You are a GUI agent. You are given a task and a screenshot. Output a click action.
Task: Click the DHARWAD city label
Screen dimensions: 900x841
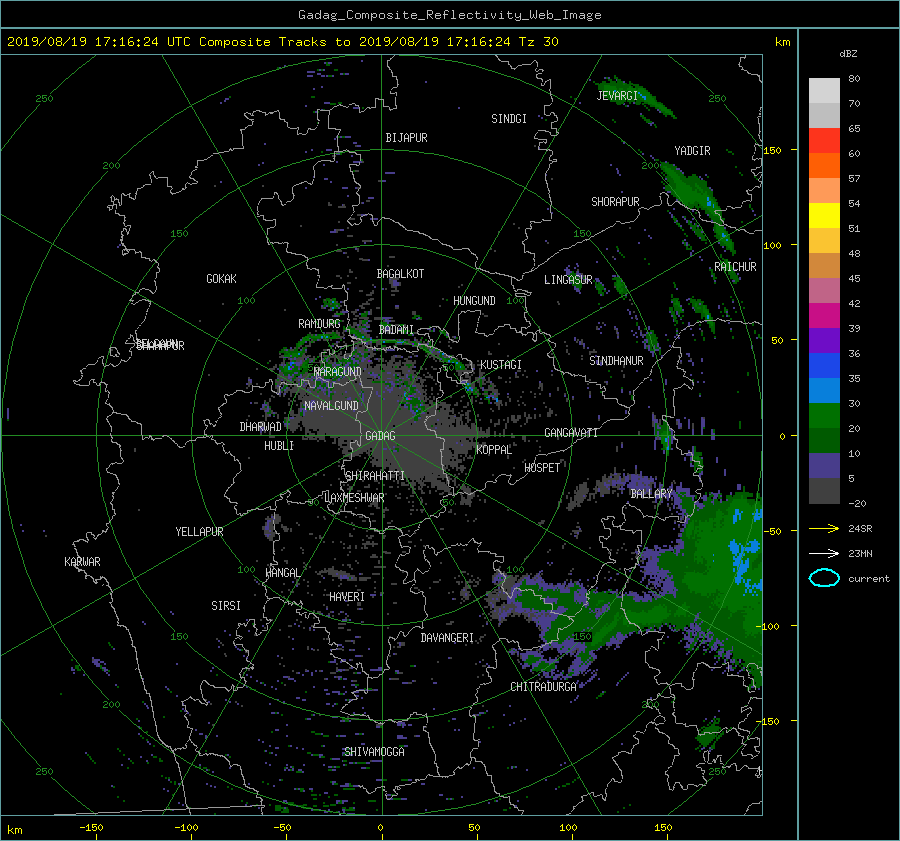(261, 427)
